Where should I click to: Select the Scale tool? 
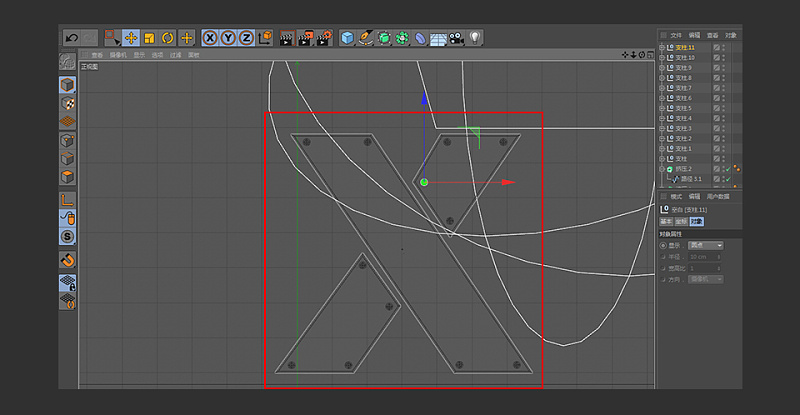tap(149, 38)
